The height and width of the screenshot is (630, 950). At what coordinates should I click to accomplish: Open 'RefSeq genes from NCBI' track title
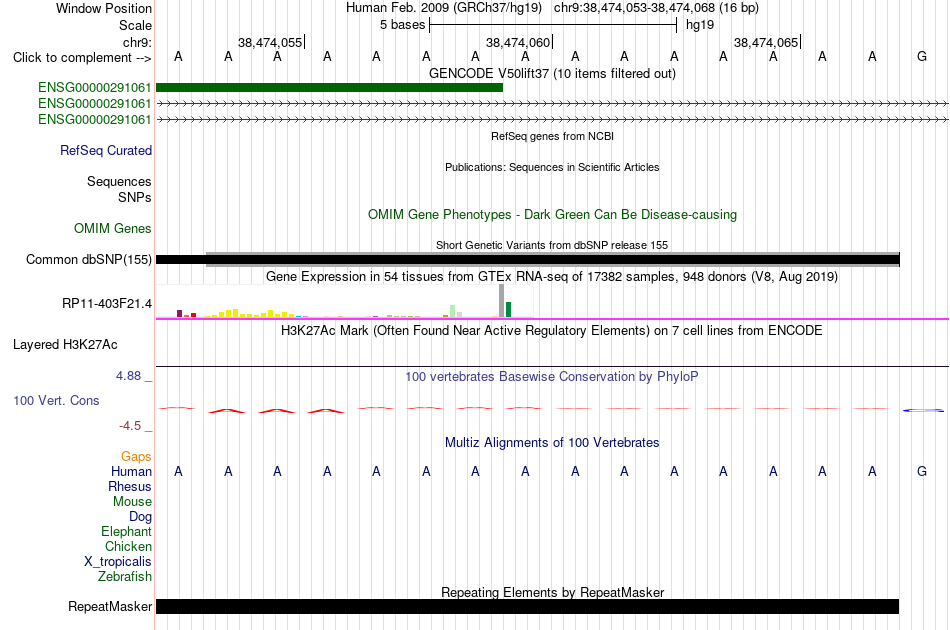tap(552, 136)
